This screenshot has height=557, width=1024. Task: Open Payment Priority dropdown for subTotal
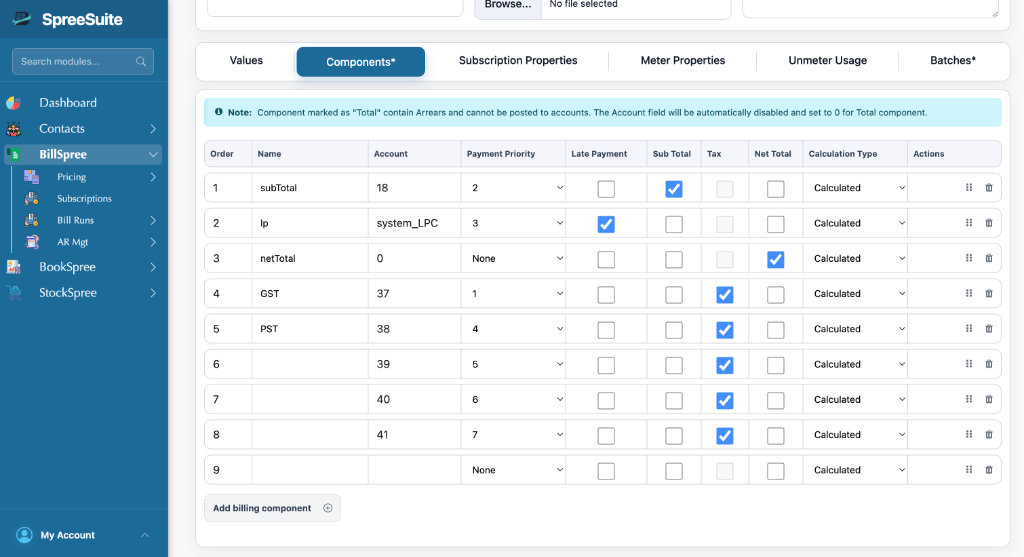pos(513,188)
